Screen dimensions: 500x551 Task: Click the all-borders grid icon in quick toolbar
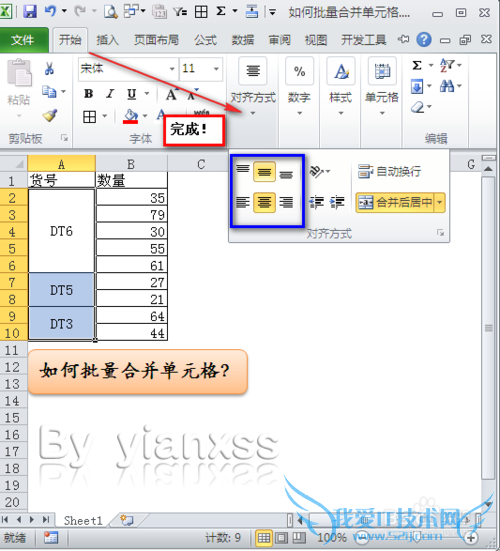click(x=201, y=12)
